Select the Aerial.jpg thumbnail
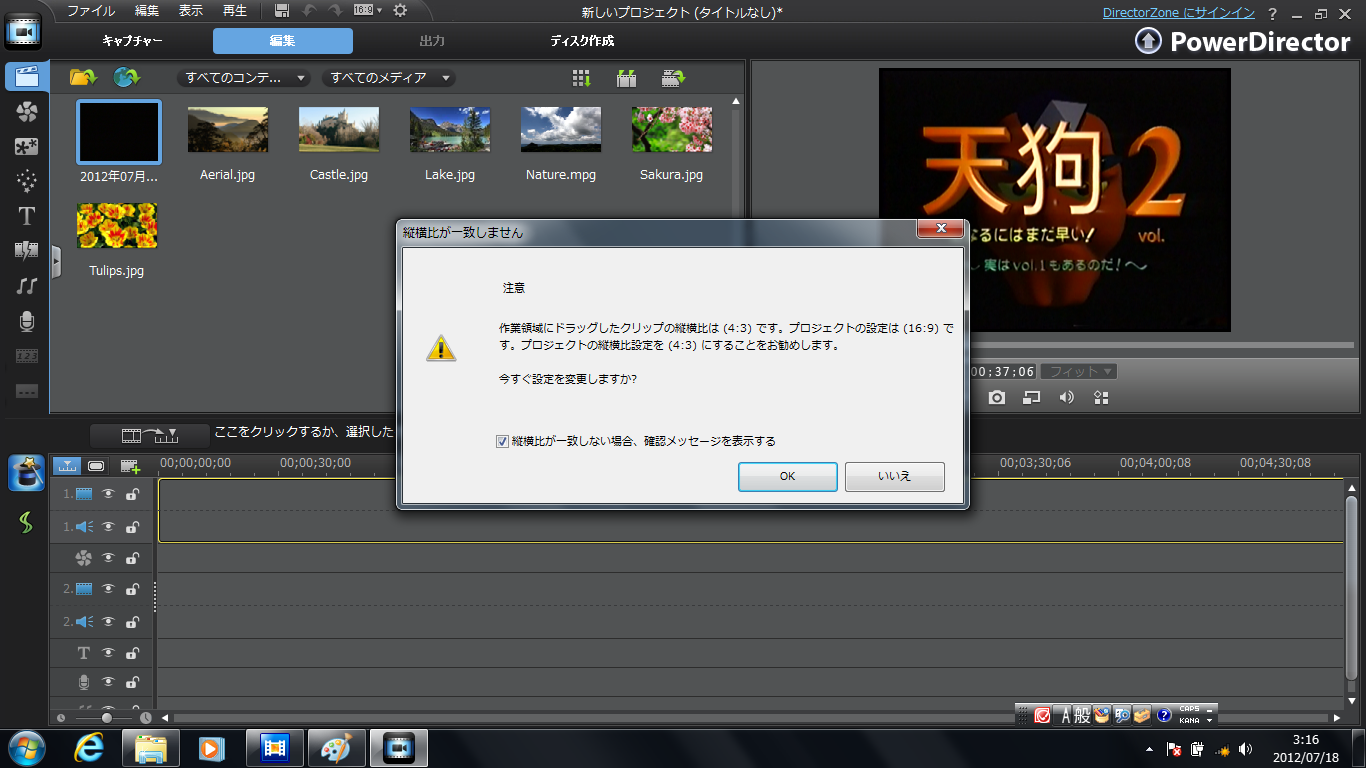The width and height of the screenshot is (1366, 768). [x=228, y=129]
